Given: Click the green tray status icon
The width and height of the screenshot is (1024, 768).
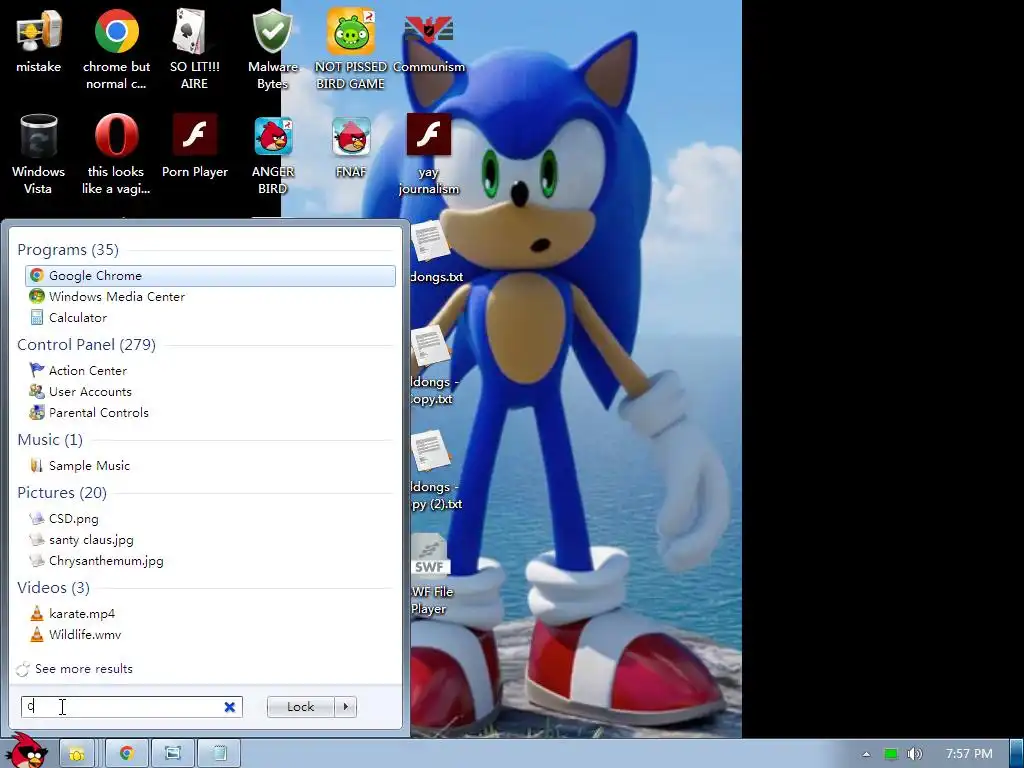Looking at the screenshot, I should click(x=891, y=754).
